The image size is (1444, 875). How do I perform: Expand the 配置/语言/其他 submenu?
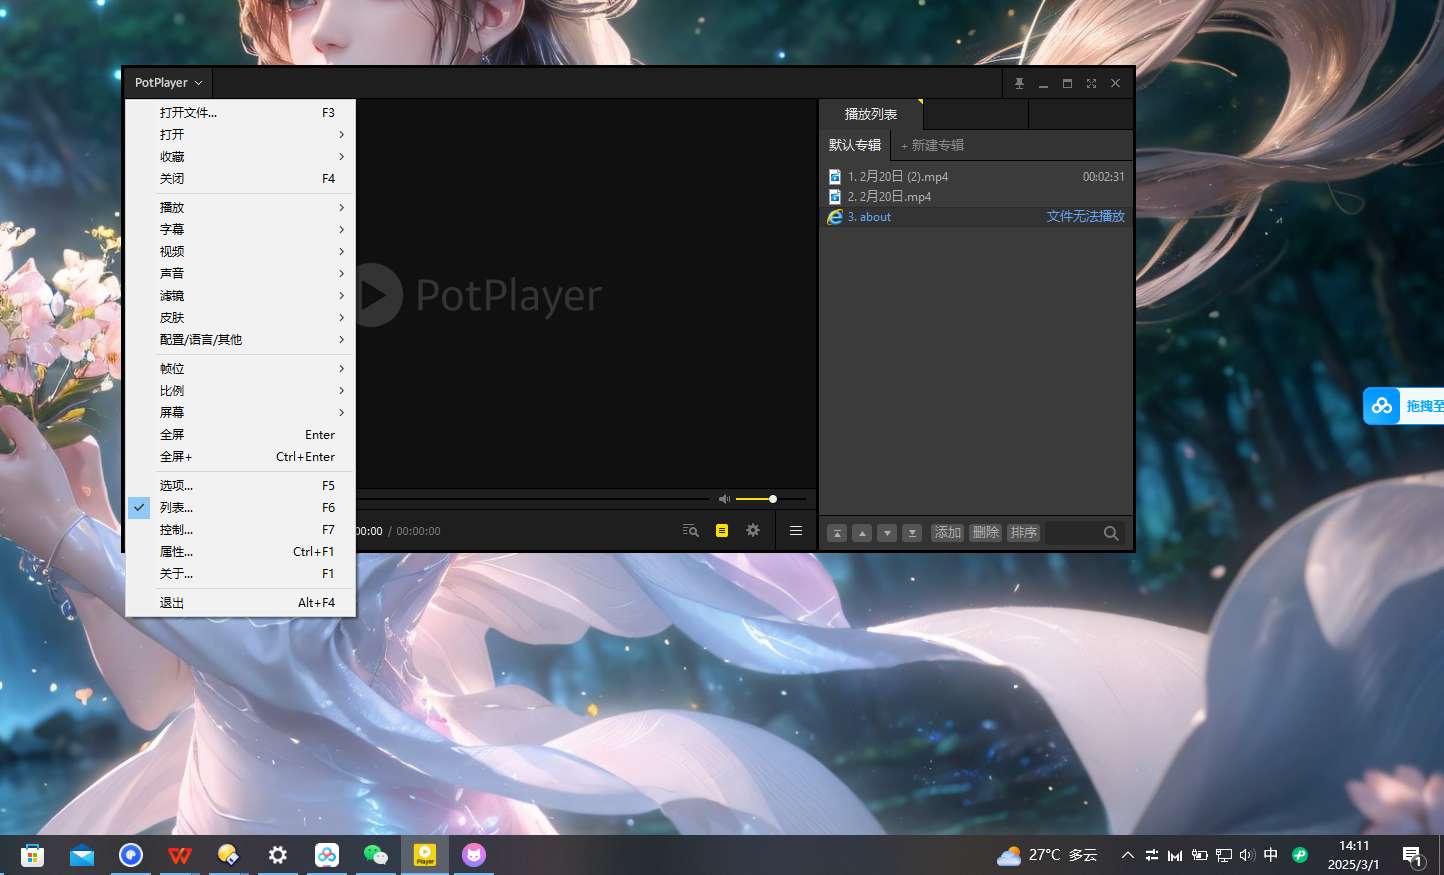click(240, 339)
